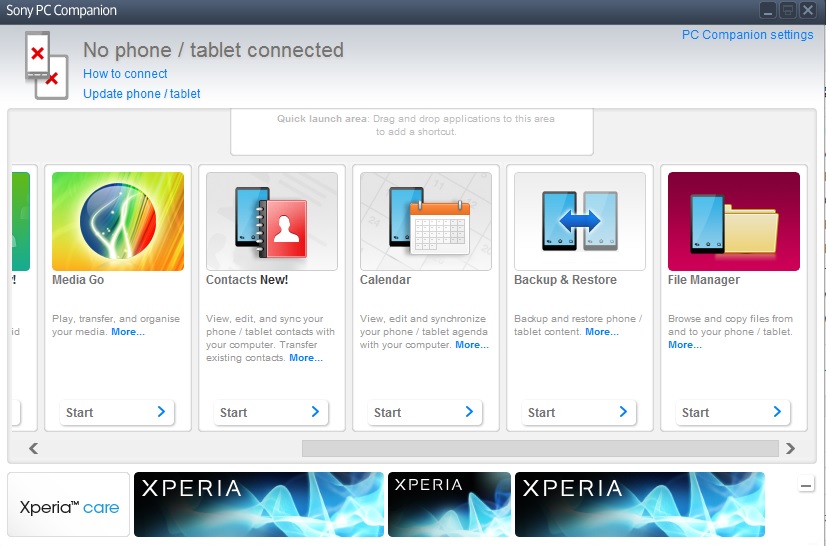Viewport: 826px width, 546px height.
Task: Collapse the banner area with minus button
Action: click(x=807, y=486)
